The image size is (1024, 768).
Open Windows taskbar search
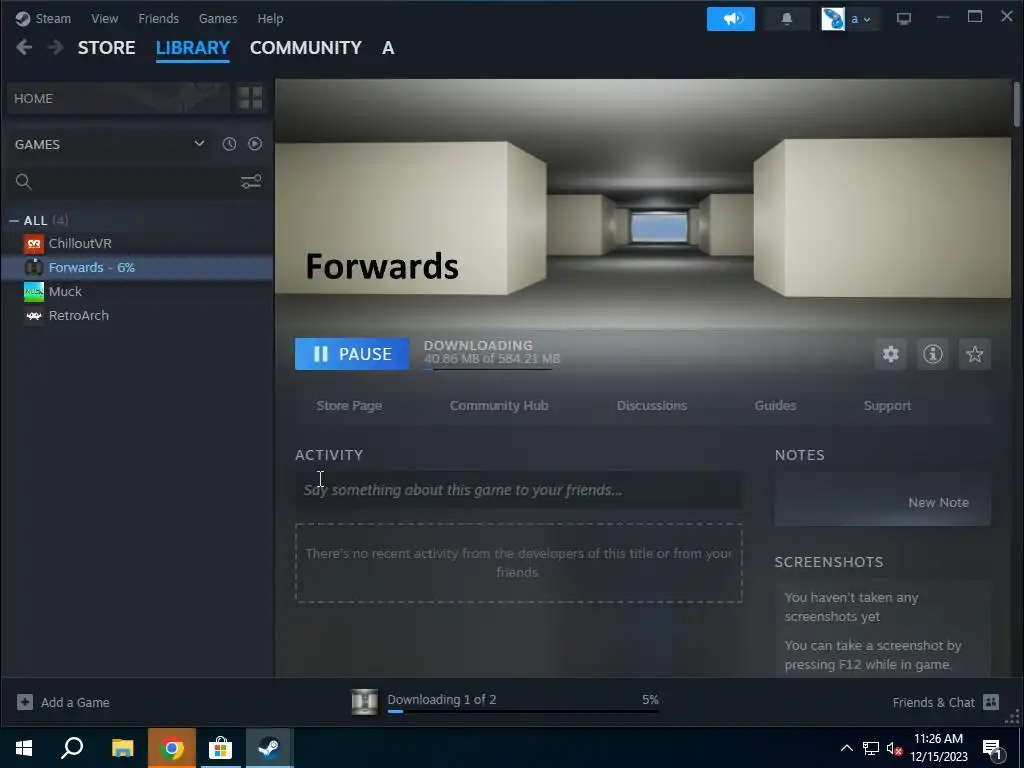pos(72,748)
